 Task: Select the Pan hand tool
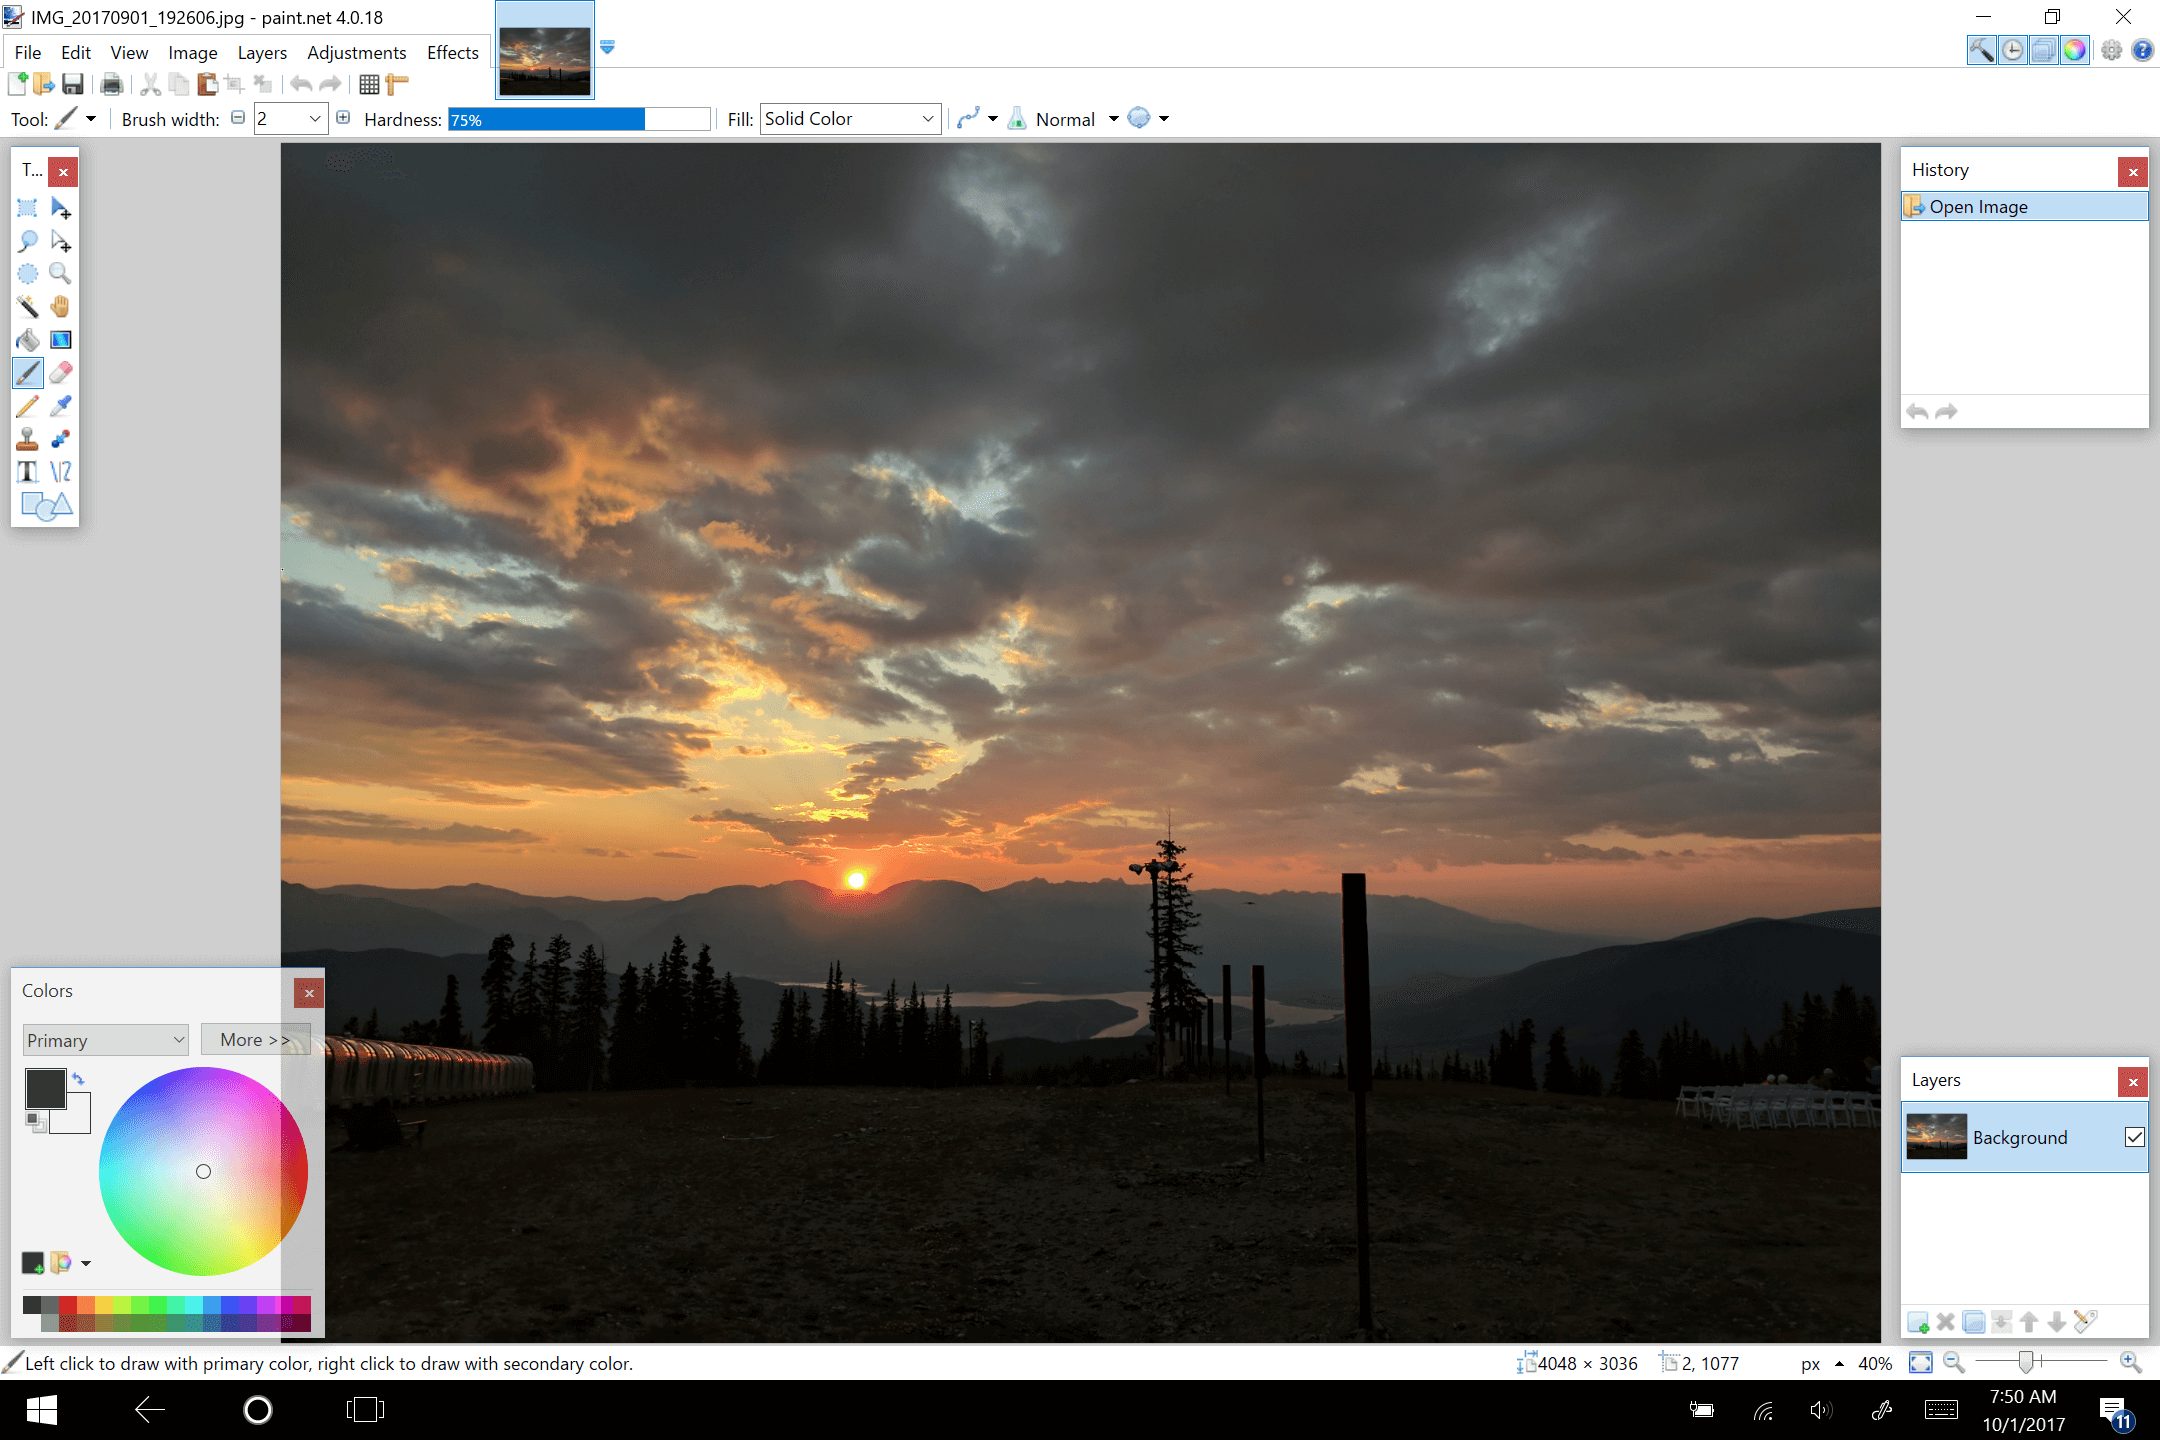point(61,307)
